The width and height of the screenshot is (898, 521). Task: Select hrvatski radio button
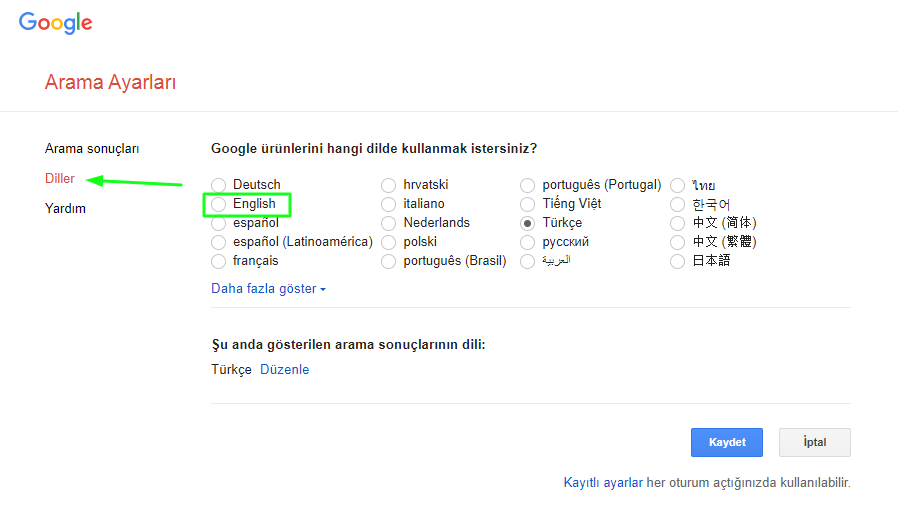coord(388,185)
